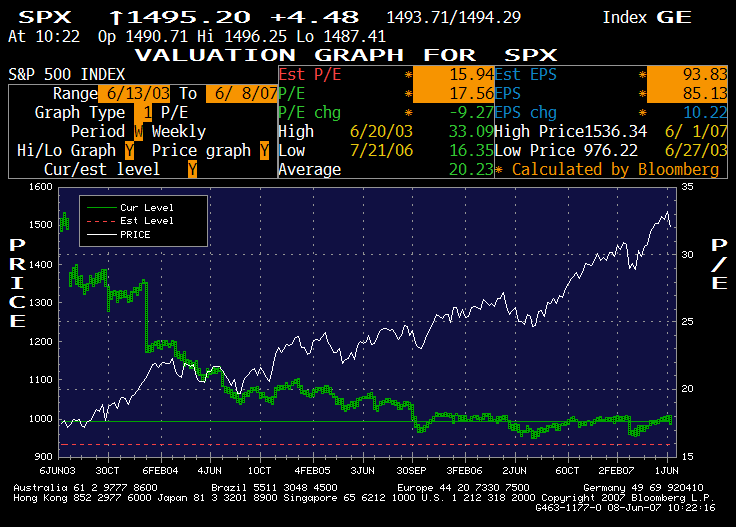The image size is (736, 527).
Task: Toggle the Cur/est level Y field
Action: 192,169
